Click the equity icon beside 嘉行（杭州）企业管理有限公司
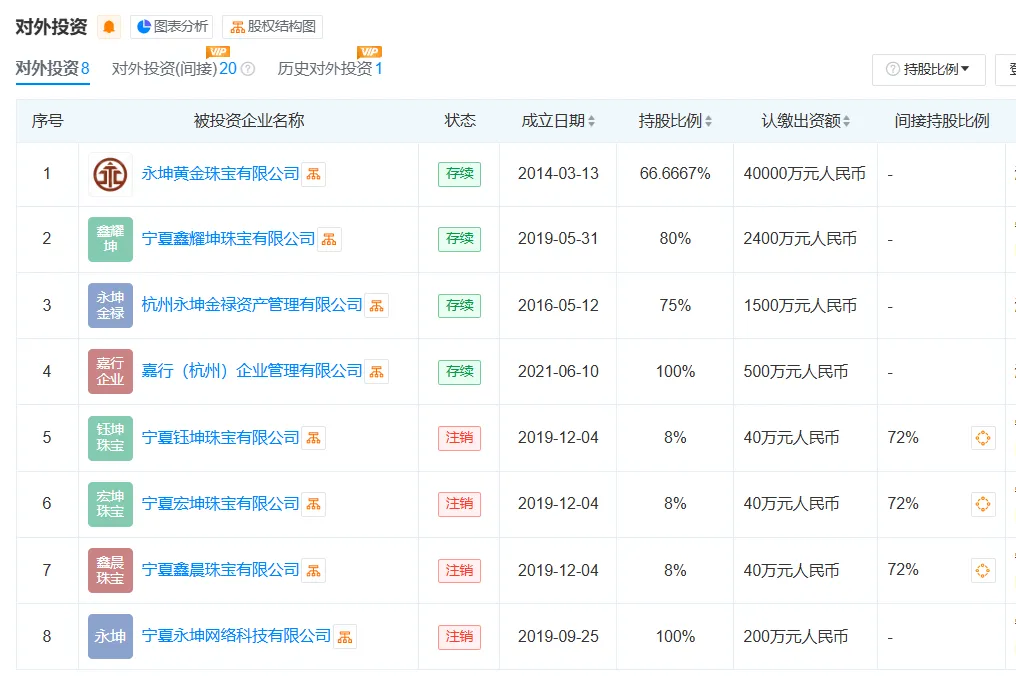 376,371
